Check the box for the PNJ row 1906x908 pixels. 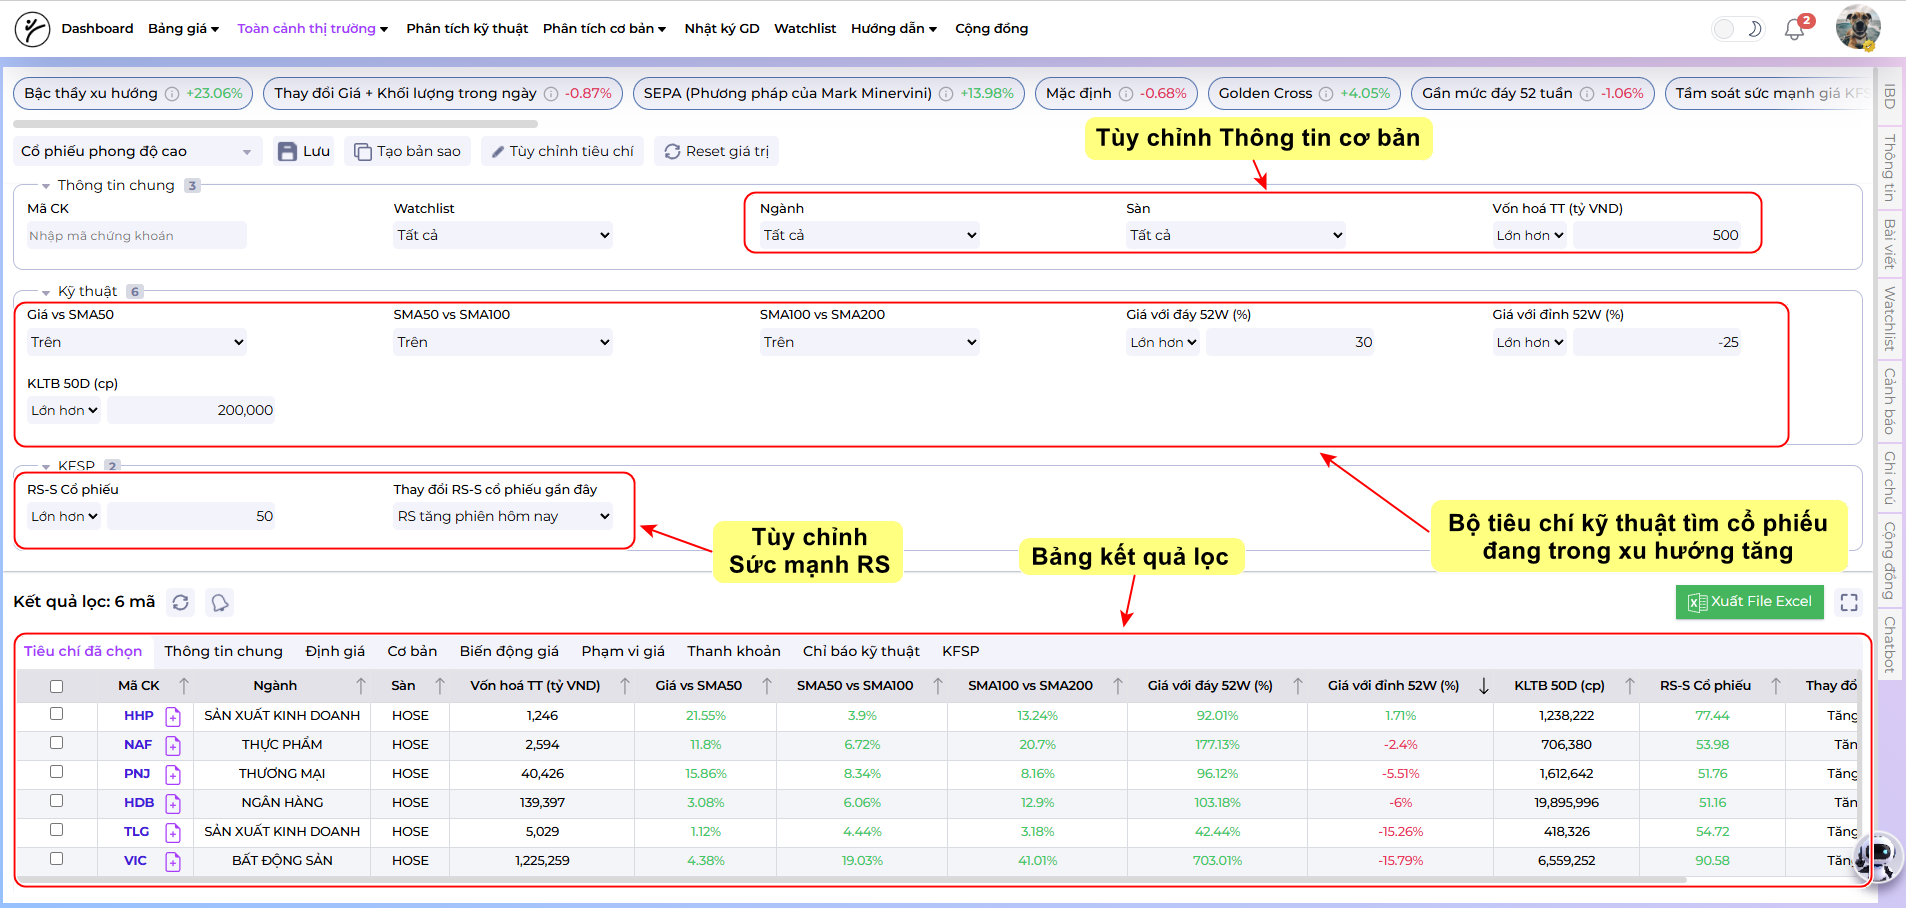(x=57, y=772)
